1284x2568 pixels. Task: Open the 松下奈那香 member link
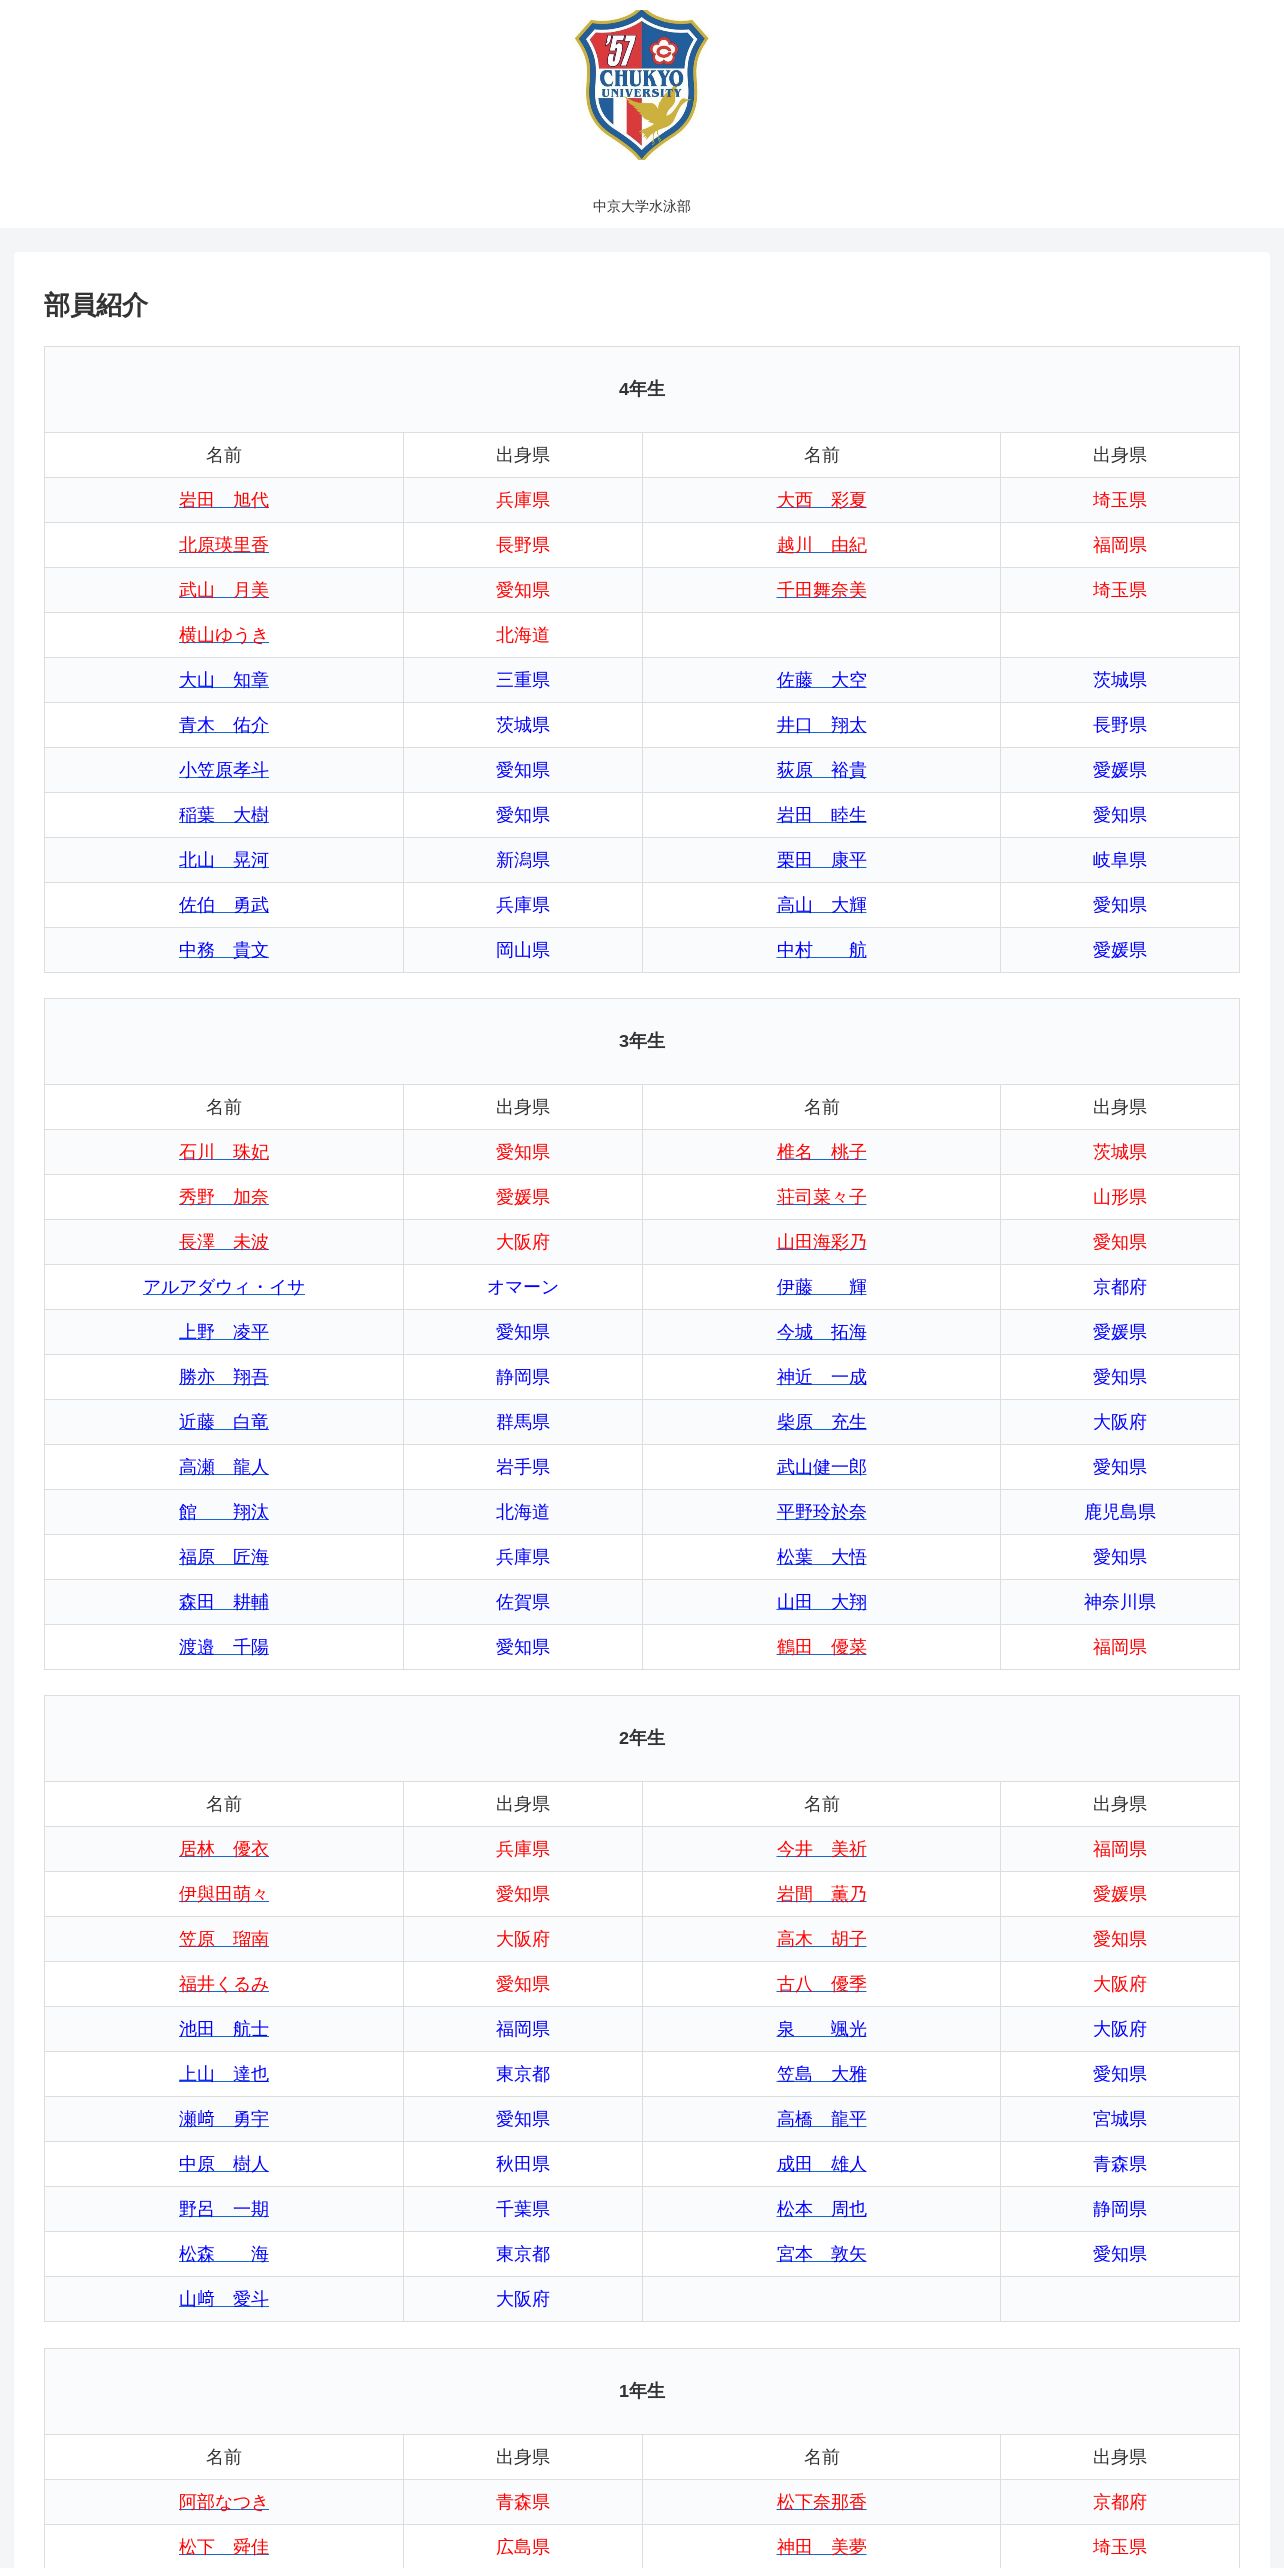(821, 2502)
